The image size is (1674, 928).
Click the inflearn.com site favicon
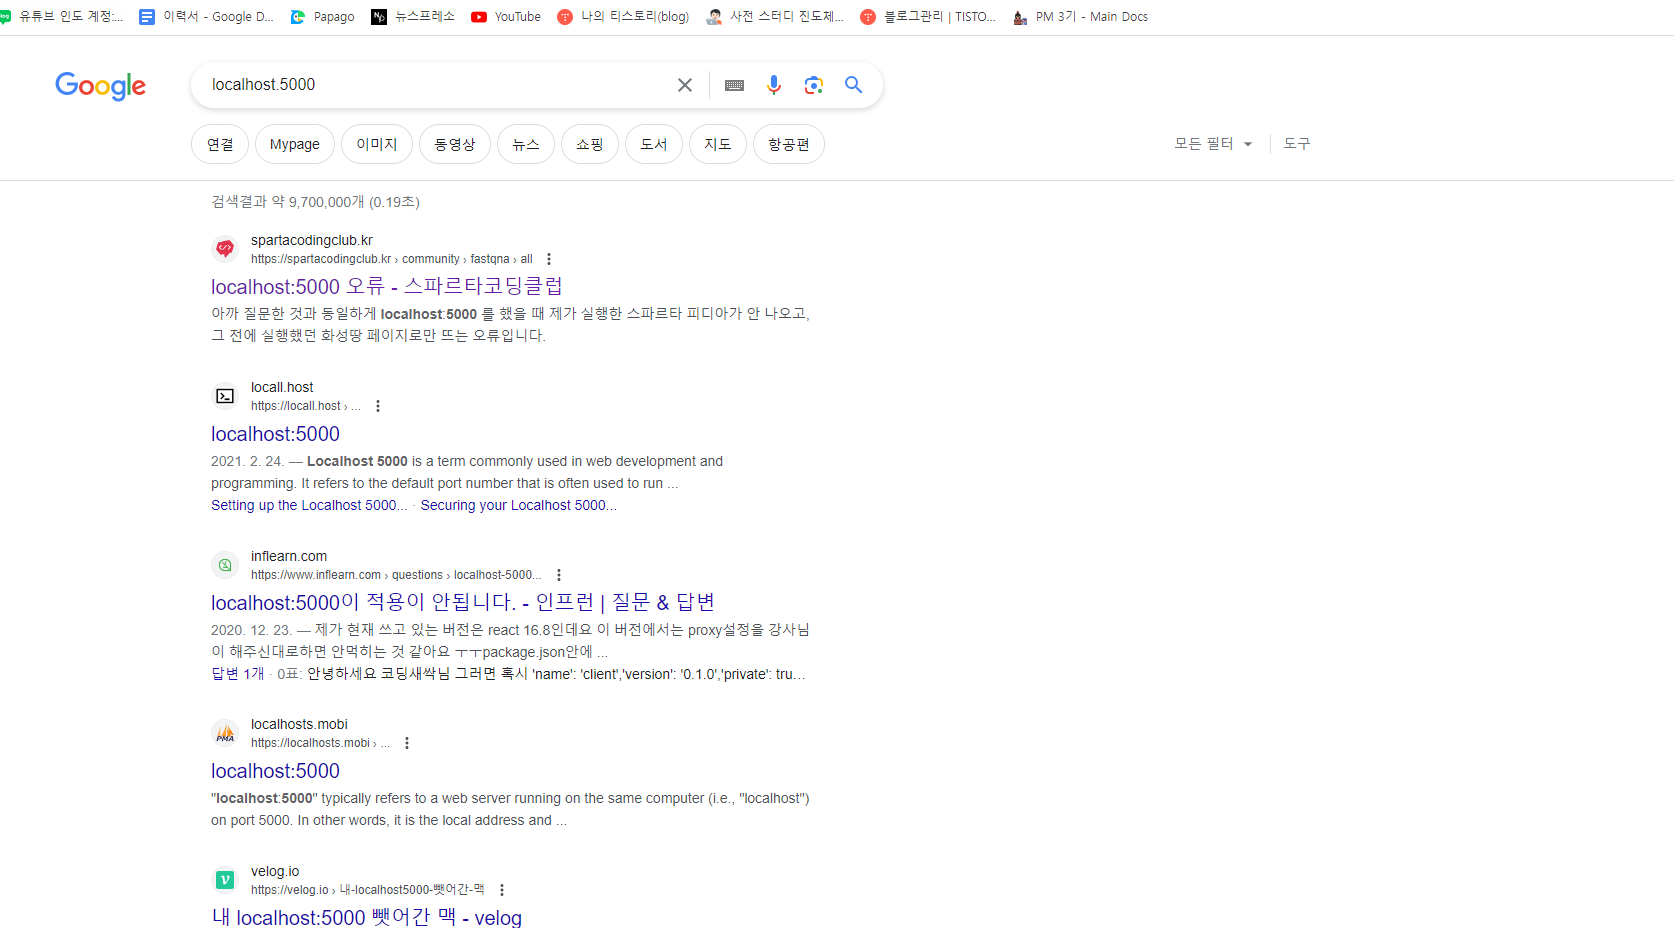[x=225, y=565]
